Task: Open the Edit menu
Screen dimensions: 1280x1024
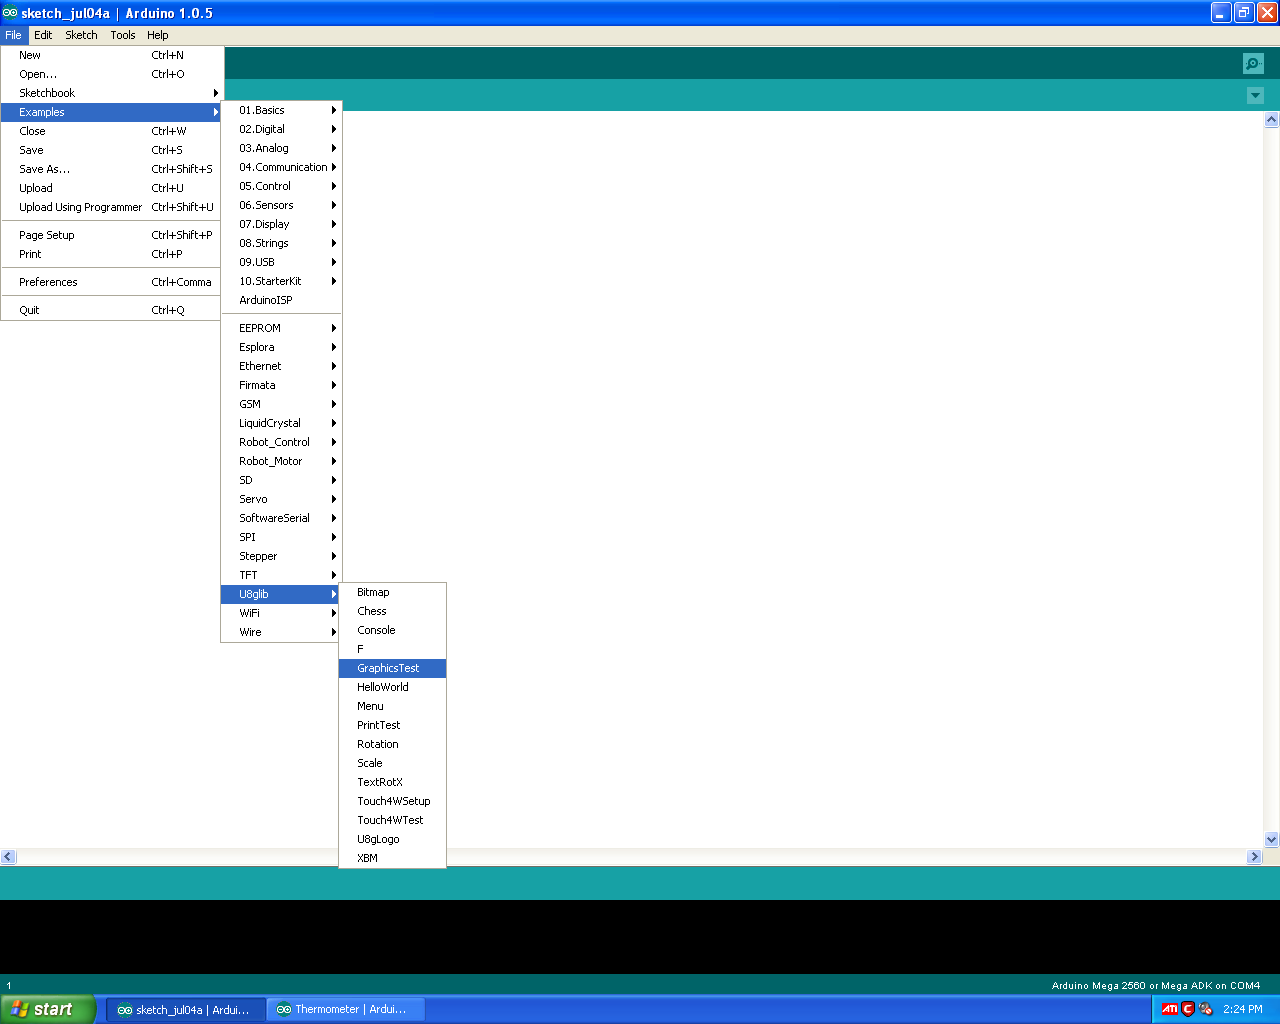Action: pyautogui.click(x=43, y=35)
